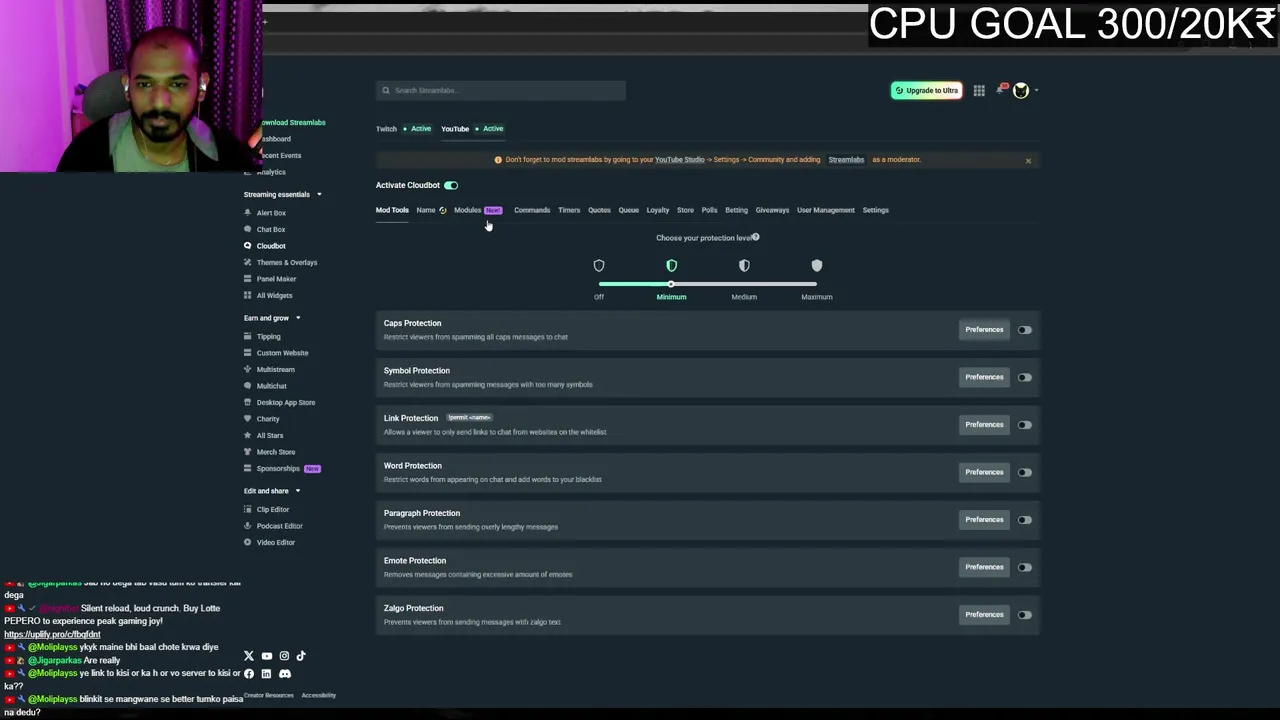Click the All Widgets grid icon
Screen dimensions: 1280x720
248,295
